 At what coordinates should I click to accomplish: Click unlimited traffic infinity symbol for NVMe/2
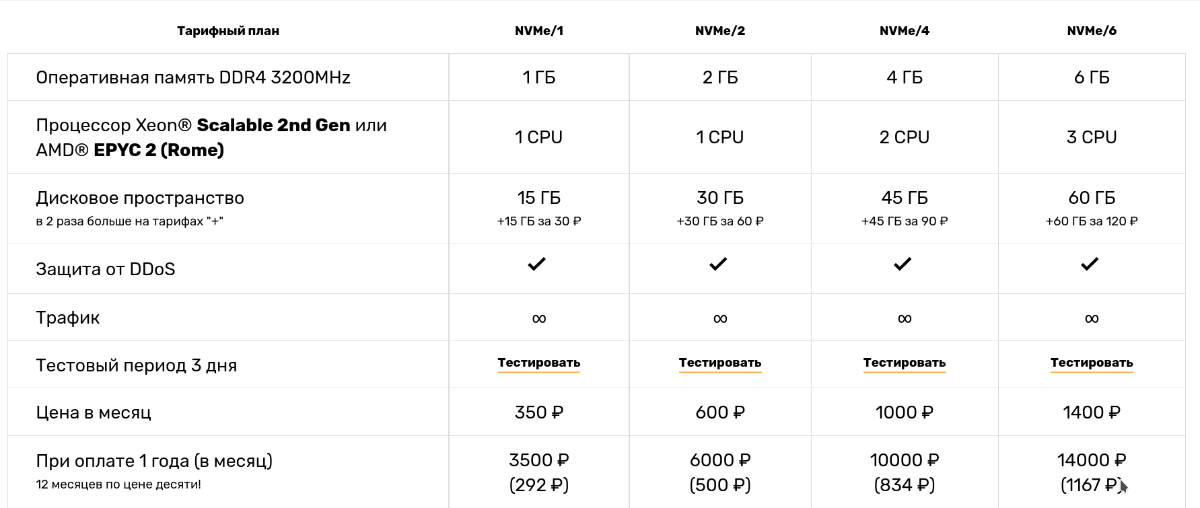click(720, 319)
